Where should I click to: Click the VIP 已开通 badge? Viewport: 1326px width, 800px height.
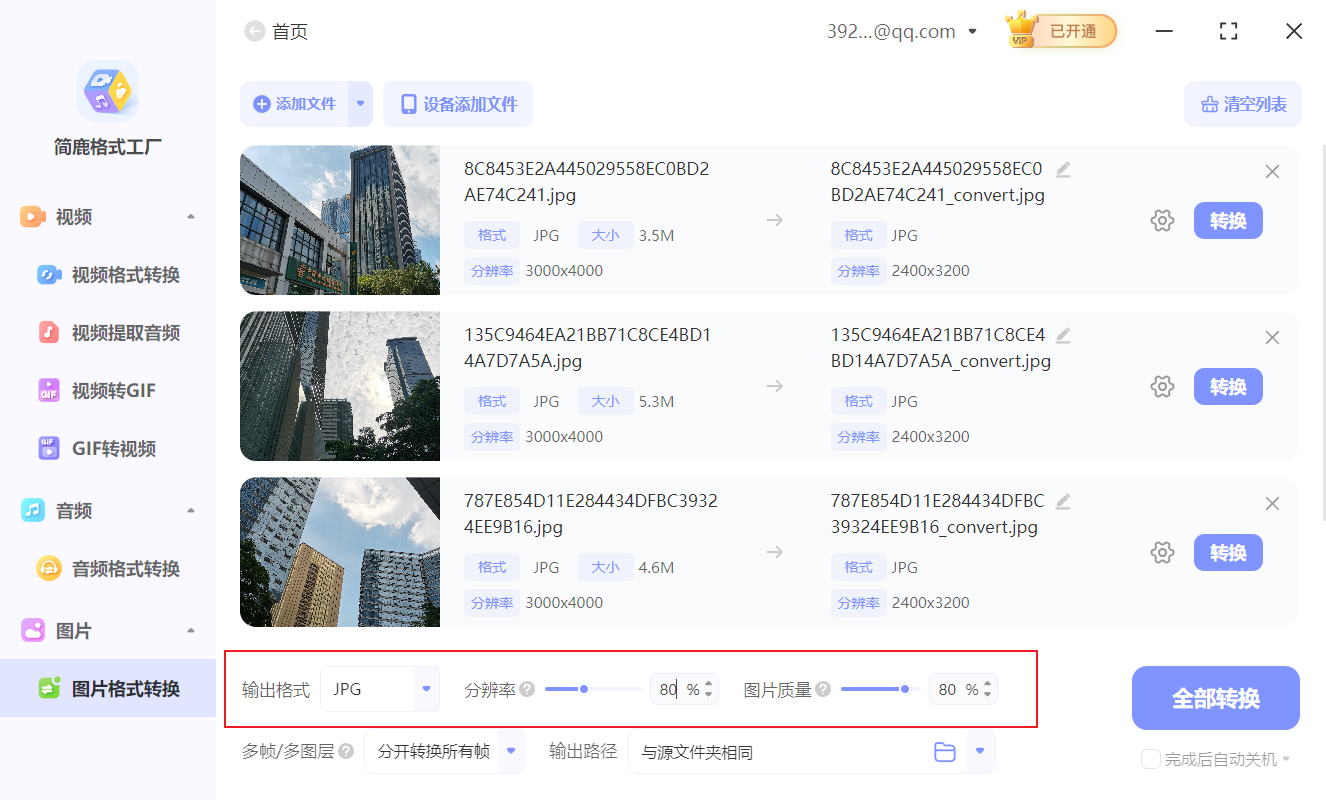click(1060, 31)
